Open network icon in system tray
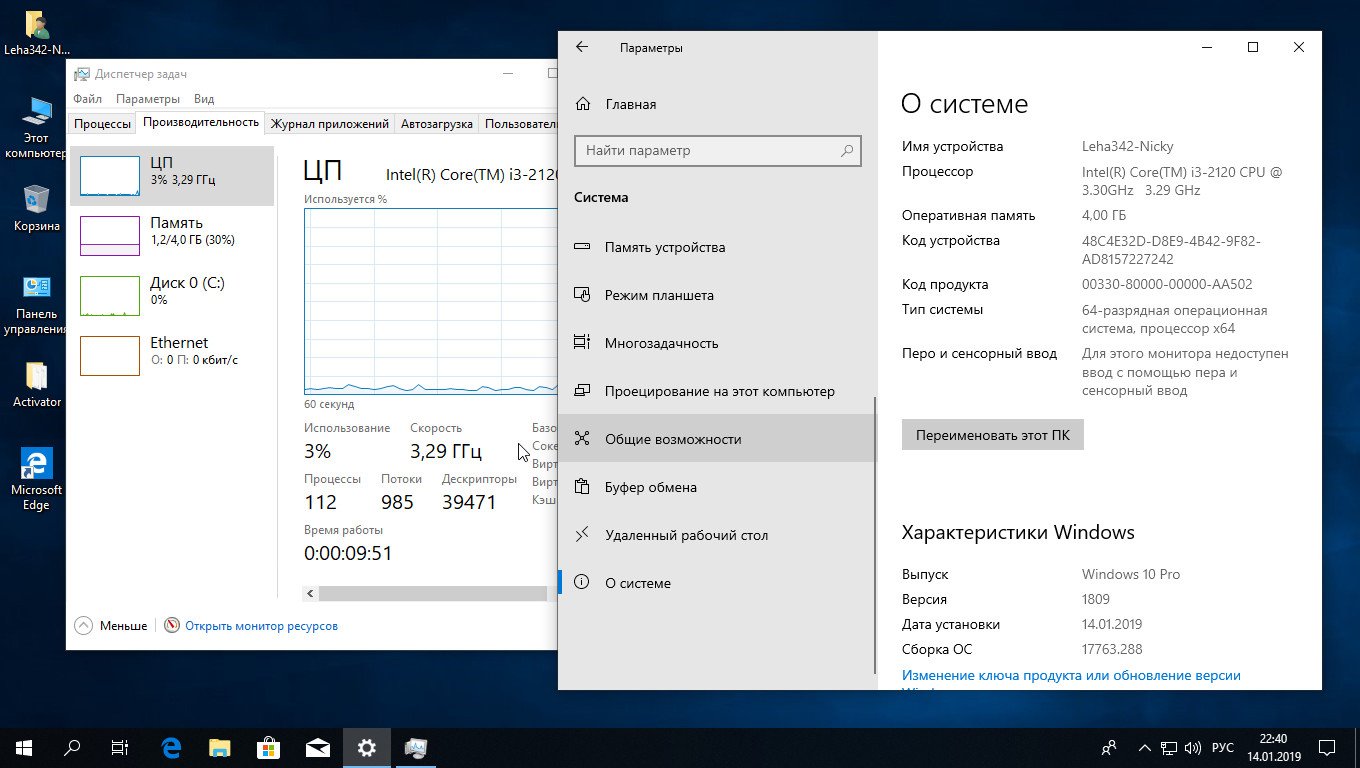The image size is (1360, 768). click(x=1169, y=747)
